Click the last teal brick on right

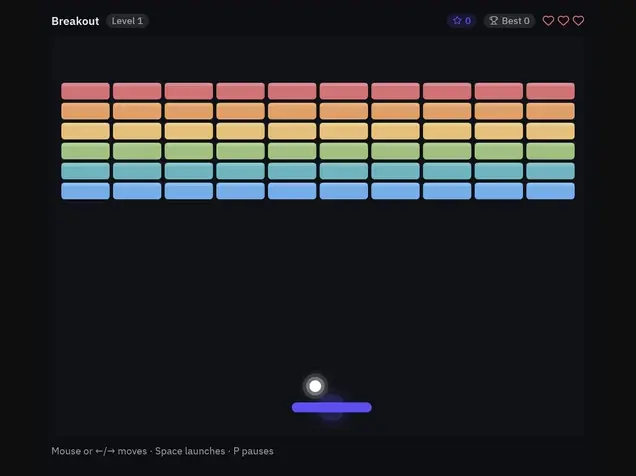(550, 171)
